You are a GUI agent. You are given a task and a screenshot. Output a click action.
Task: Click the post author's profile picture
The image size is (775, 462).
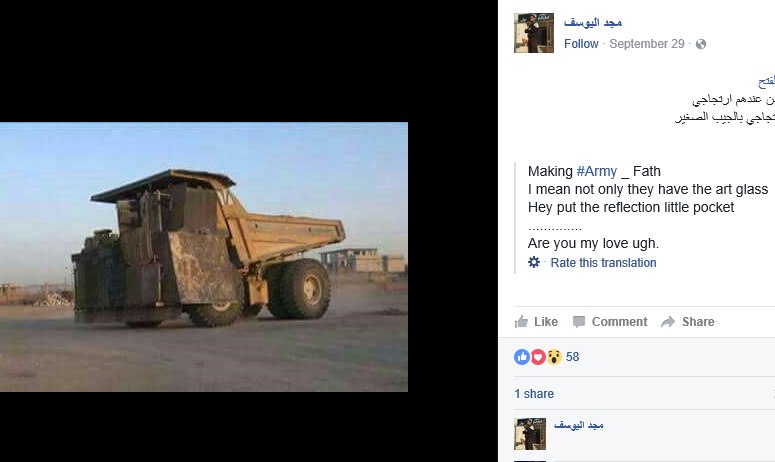click(x=534, y=33)
